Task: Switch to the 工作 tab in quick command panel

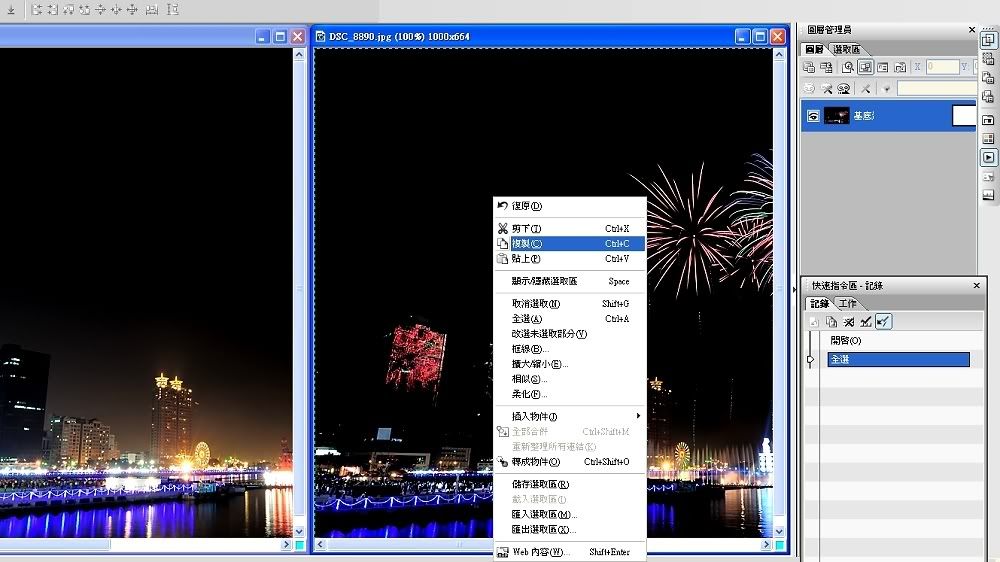Action: tap(847, 304)
